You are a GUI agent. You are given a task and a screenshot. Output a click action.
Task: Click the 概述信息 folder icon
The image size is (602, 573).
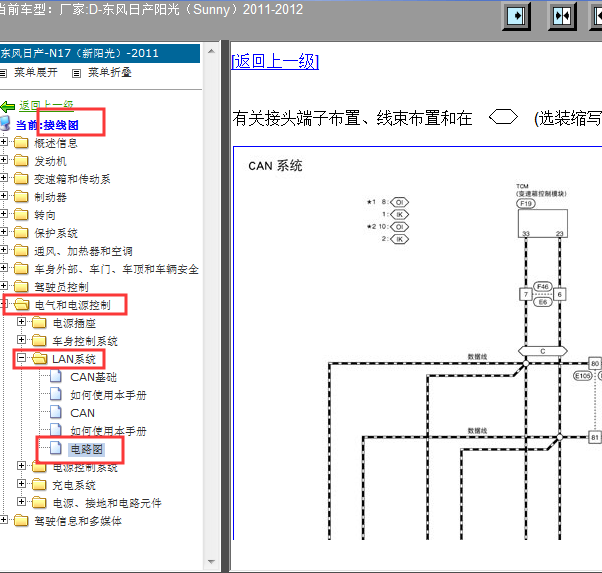point(21,143)
